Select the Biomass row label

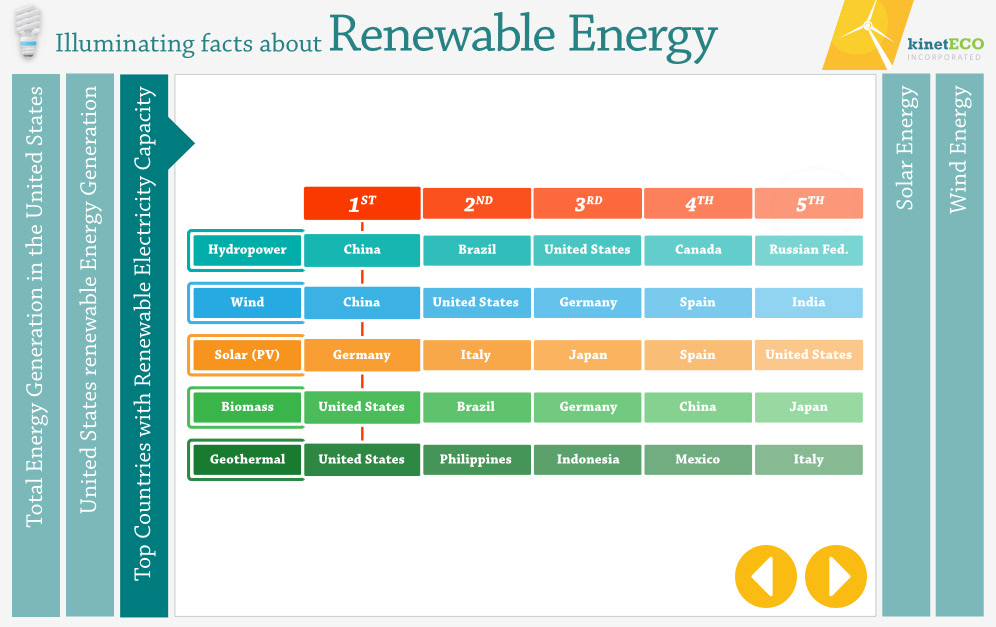(247, 407)
